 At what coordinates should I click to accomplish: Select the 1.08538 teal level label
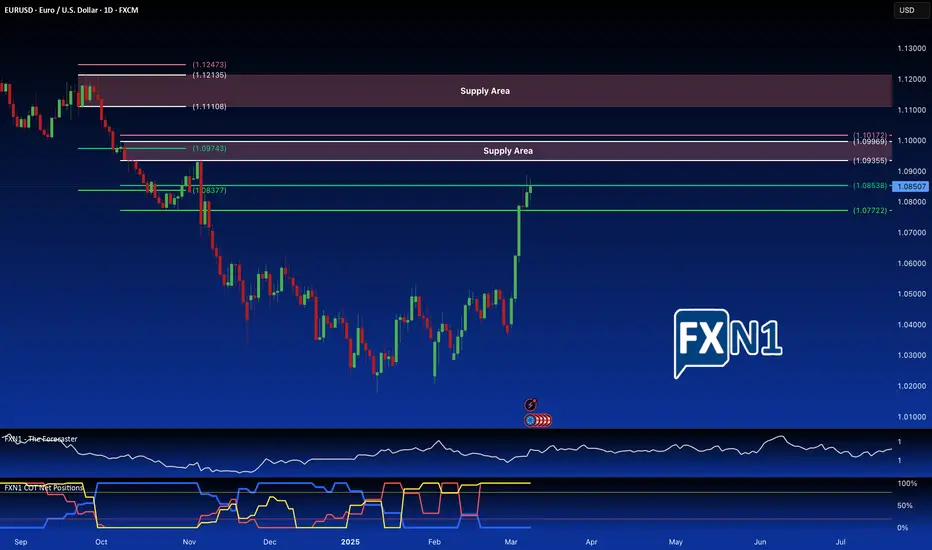tap(870, 186)
